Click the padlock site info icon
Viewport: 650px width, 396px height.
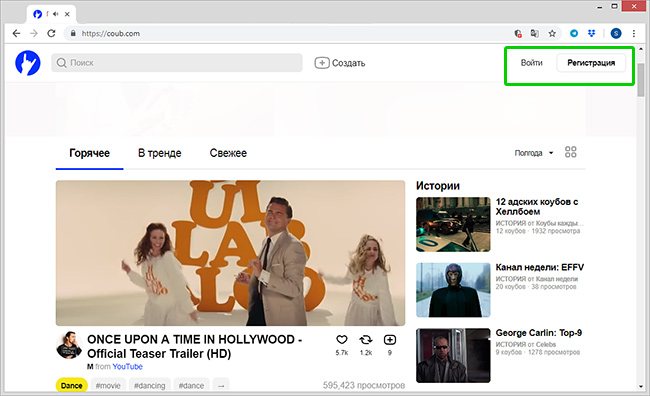click(73, 34)
